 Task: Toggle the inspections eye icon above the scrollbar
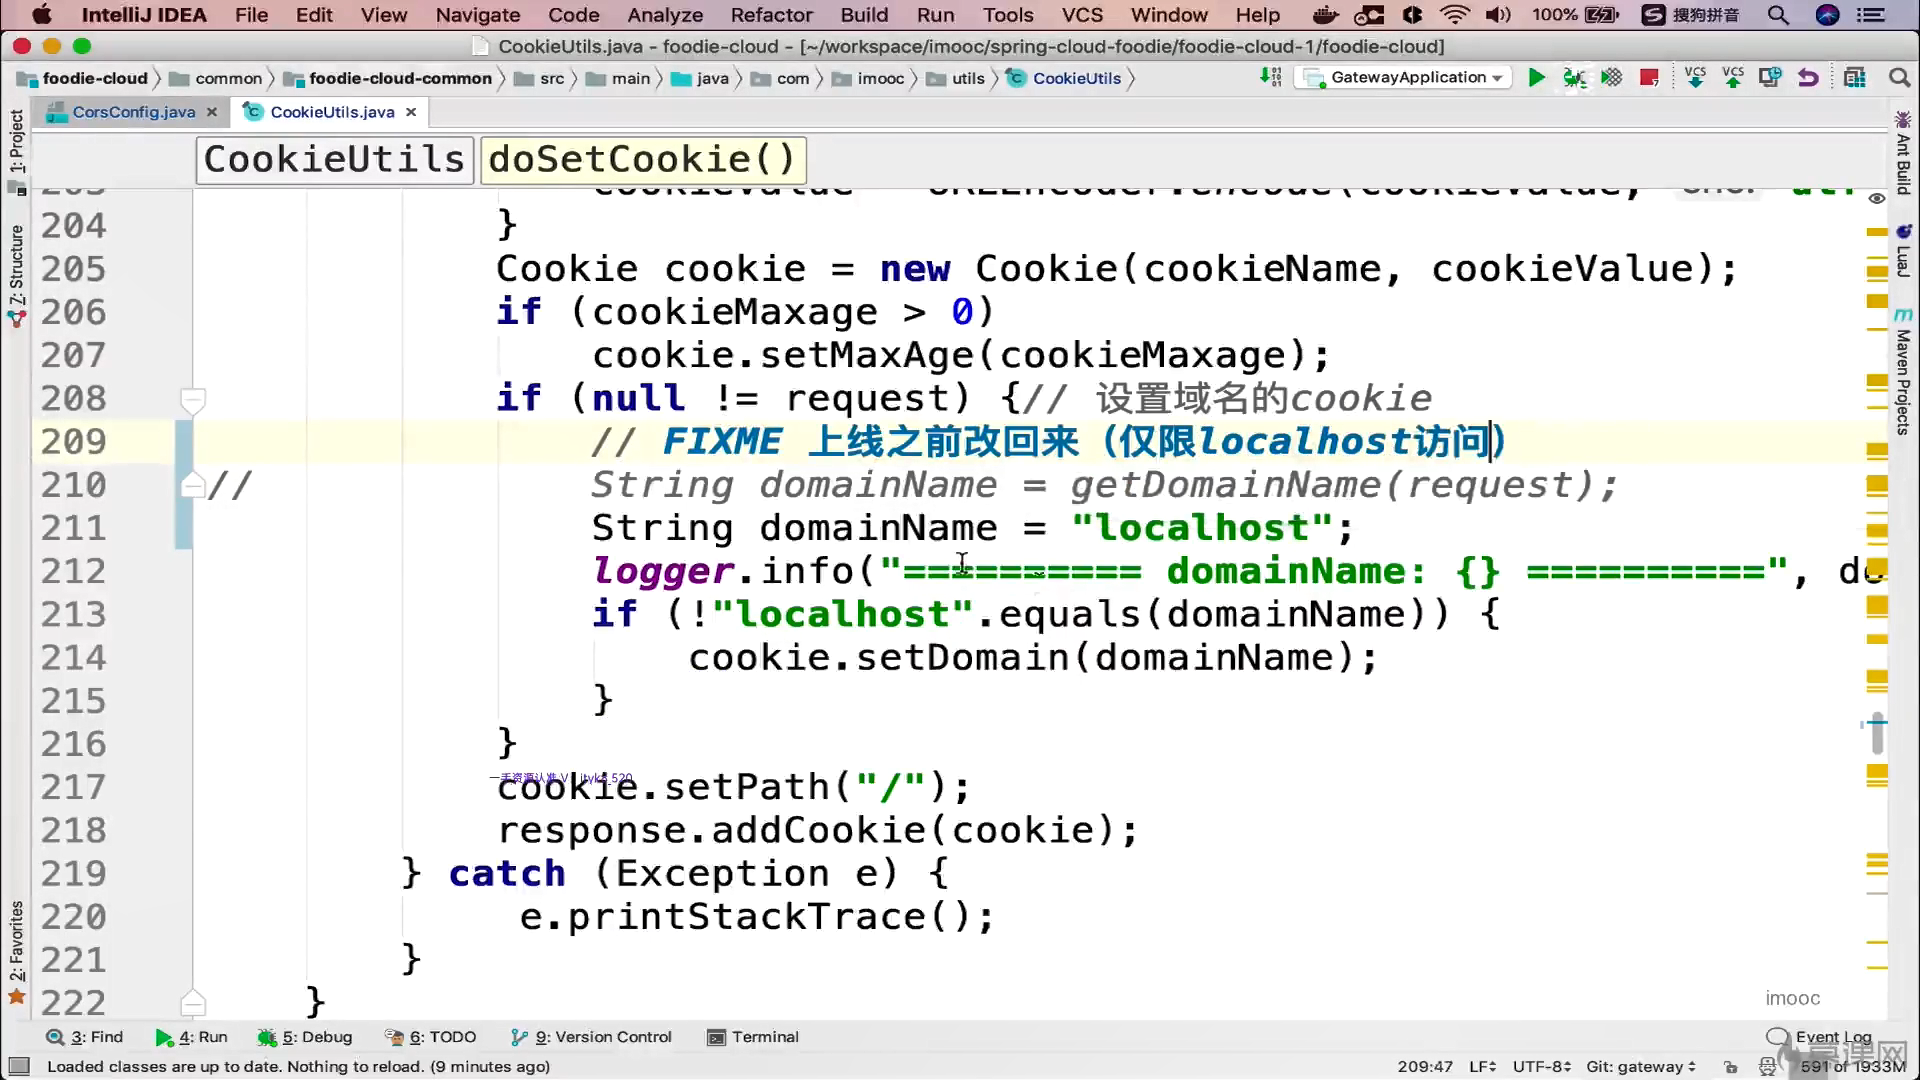click(1877, 199)
